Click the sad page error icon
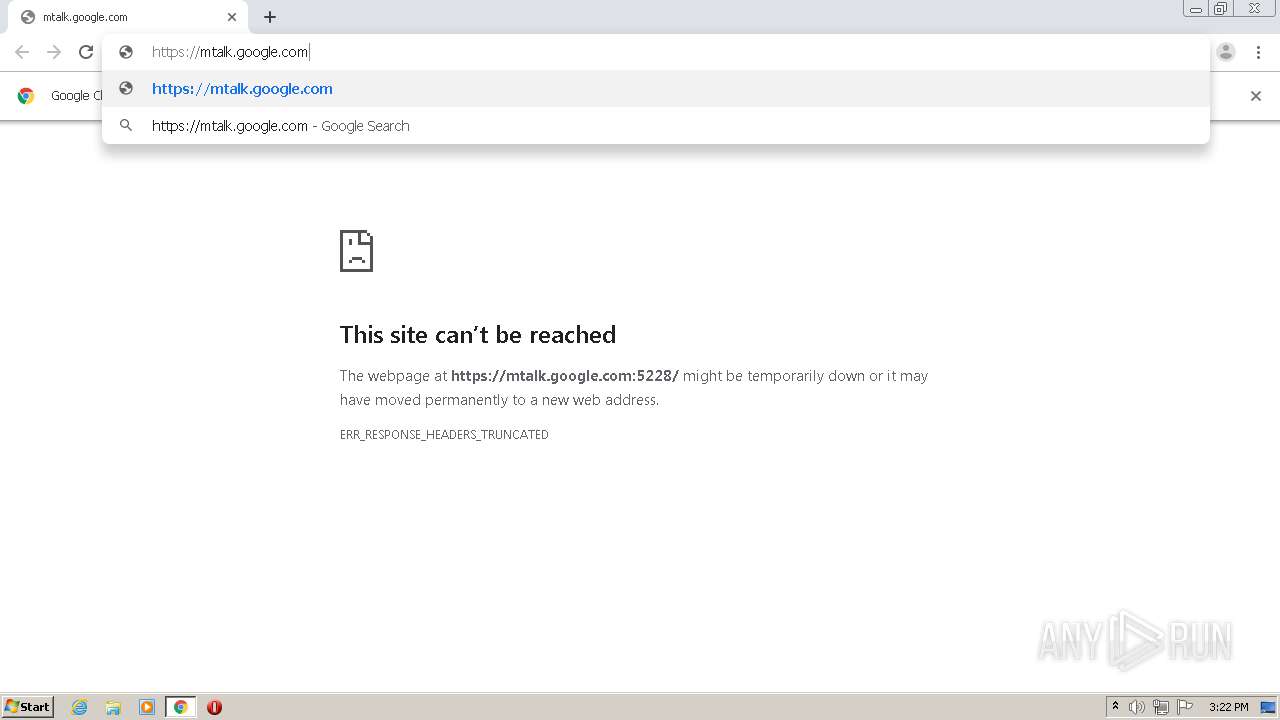 [356, 251]
